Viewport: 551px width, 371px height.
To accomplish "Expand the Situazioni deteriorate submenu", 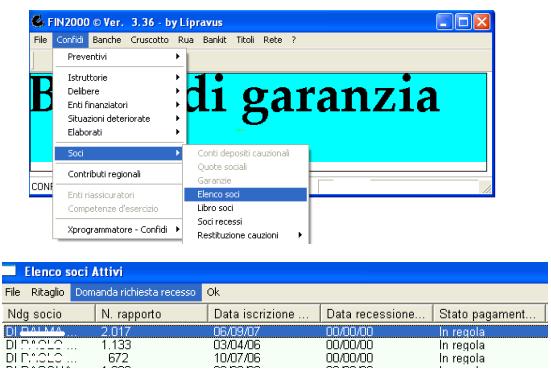I will coord(118,118).
